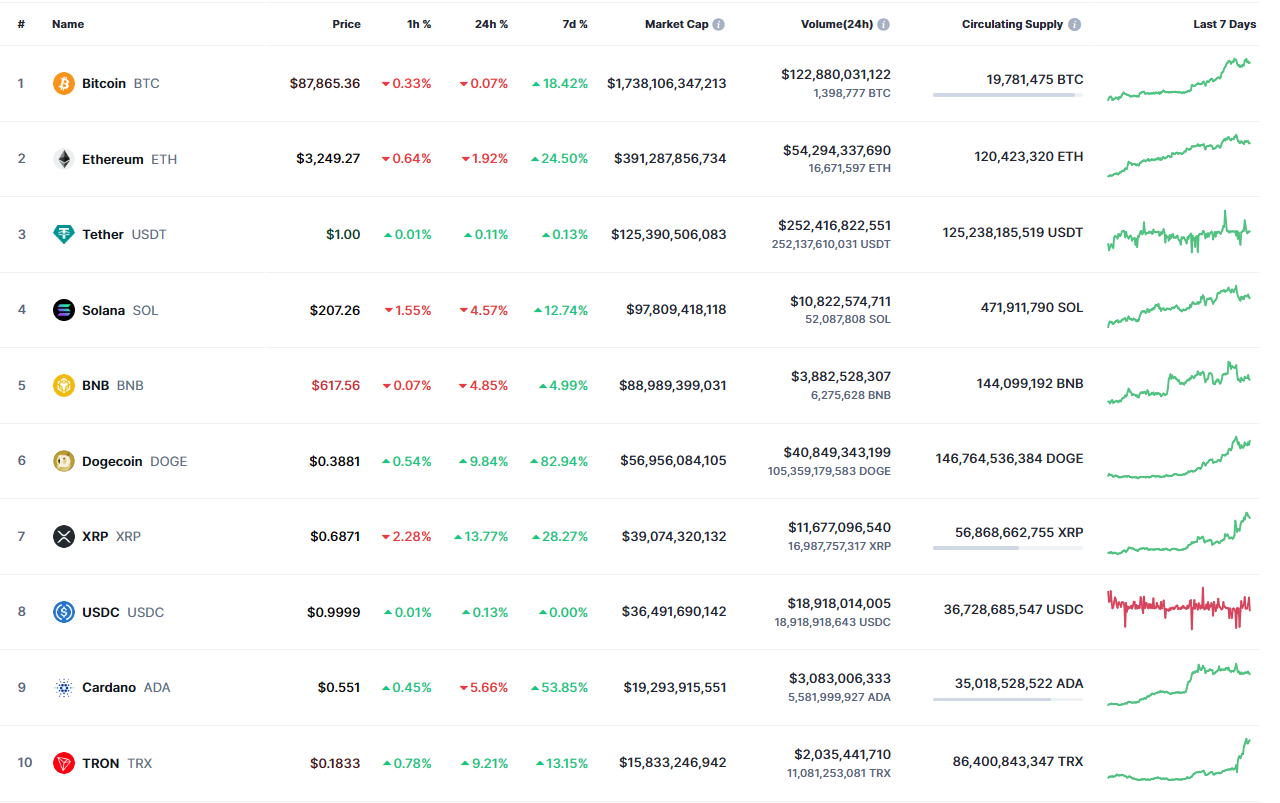Image resolution: width=1280 pixels, height=803 pixels.
Task: Open the Solana name link
Action: [104, 310]
